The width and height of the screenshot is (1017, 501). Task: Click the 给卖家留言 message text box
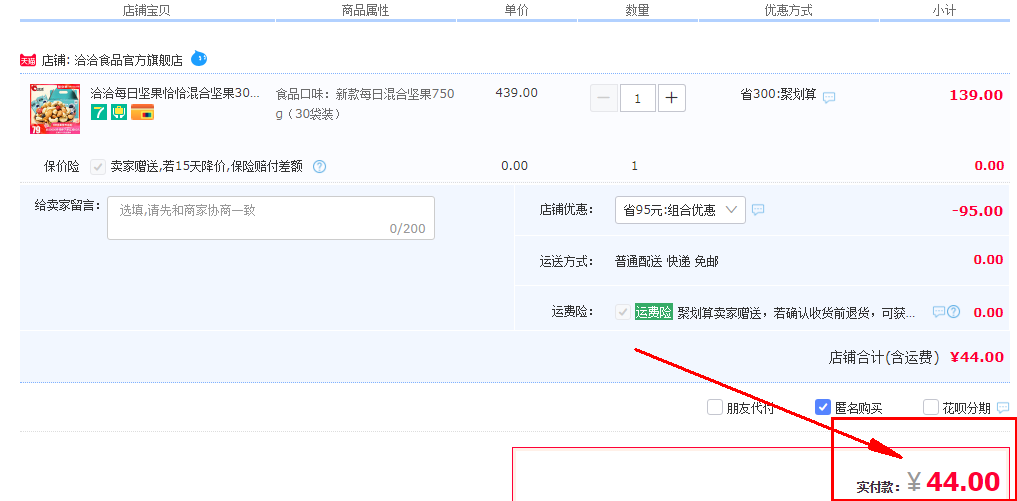271,218
